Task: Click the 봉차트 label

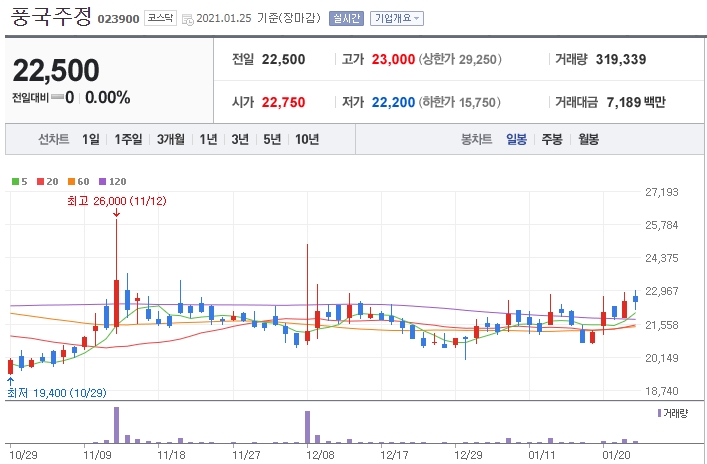Action: pyautogui.click(x=476, y=139)
